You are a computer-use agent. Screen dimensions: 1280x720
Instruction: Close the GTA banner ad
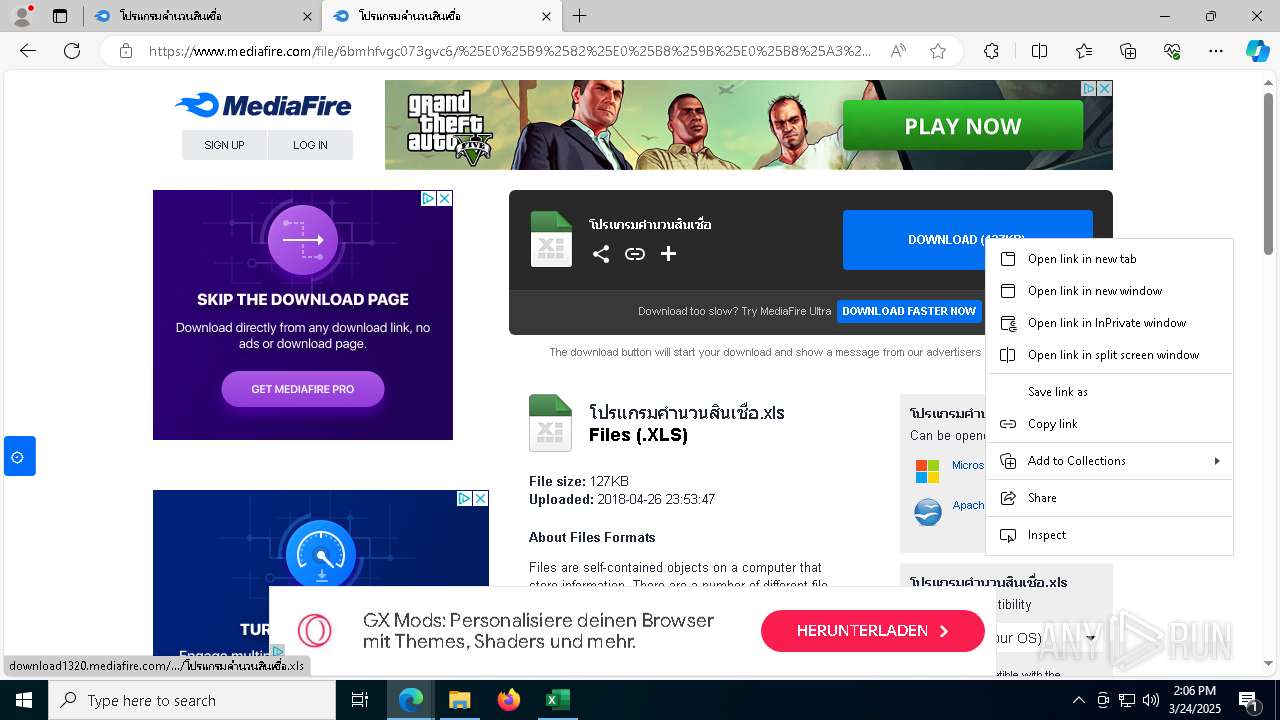pos(1104,89)
